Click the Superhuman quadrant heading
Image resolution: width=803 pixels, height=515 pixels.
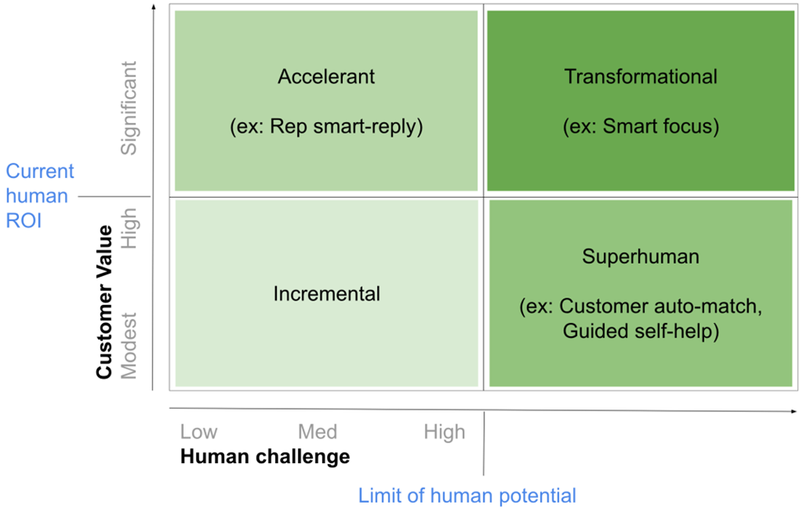click(640, 256)
